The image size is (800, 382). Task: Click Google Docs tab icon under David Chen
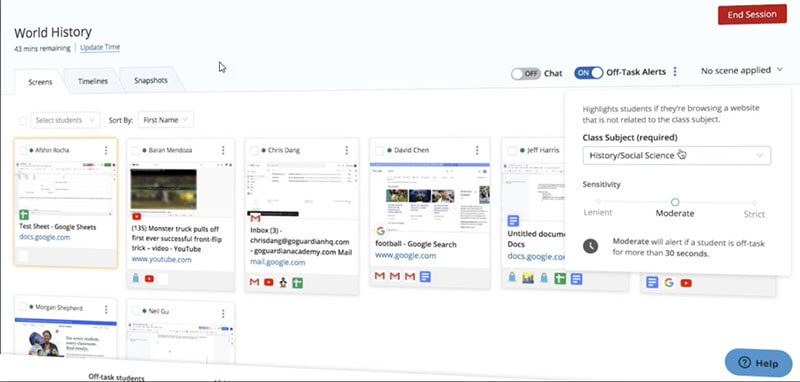pyautogui.click(x=426, y=276)
